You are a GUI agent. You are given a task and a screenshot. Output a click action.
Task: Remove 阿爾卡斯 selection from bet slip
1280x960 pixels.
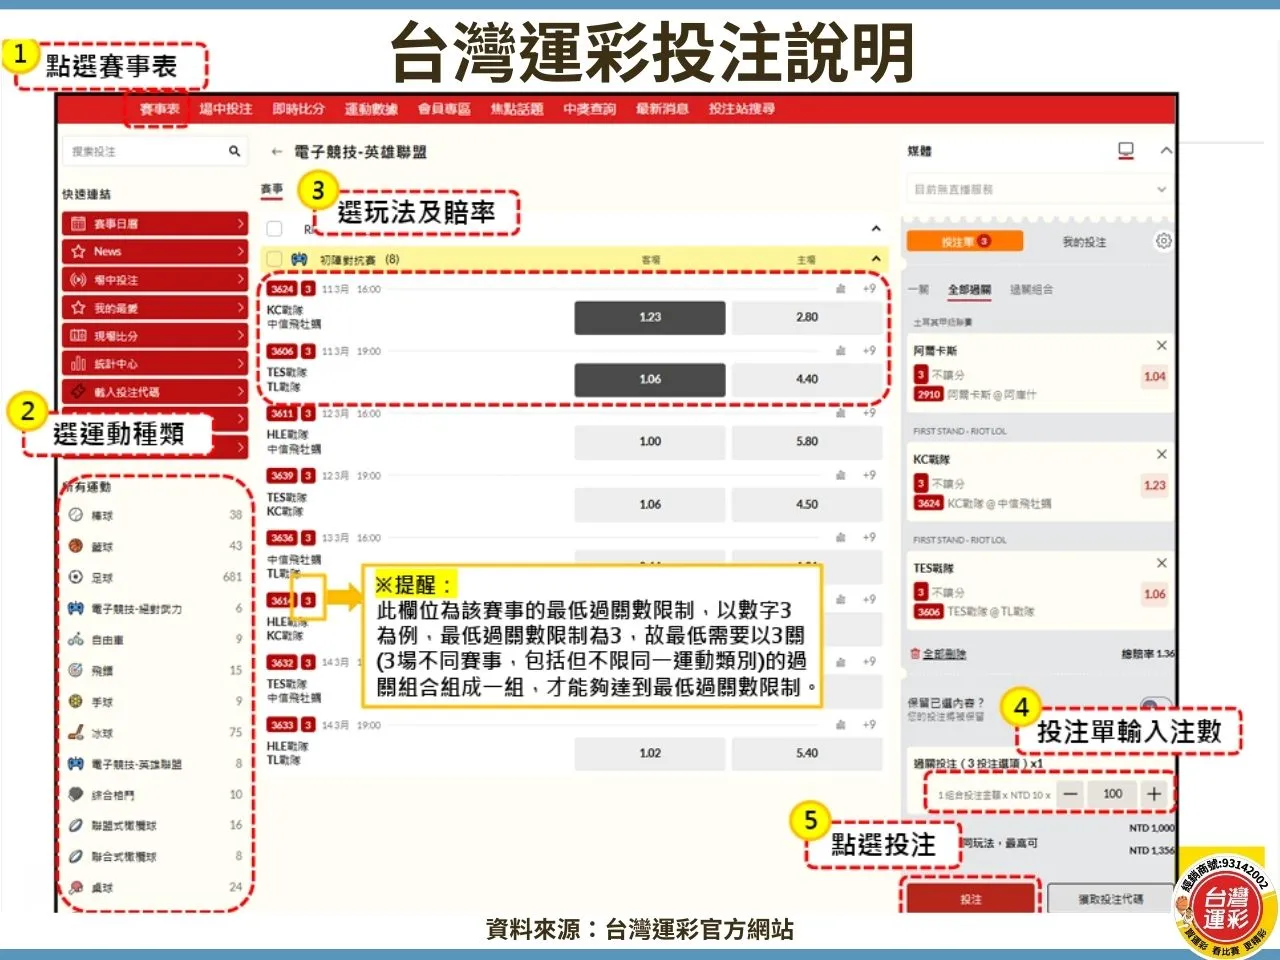[1162, 345]
